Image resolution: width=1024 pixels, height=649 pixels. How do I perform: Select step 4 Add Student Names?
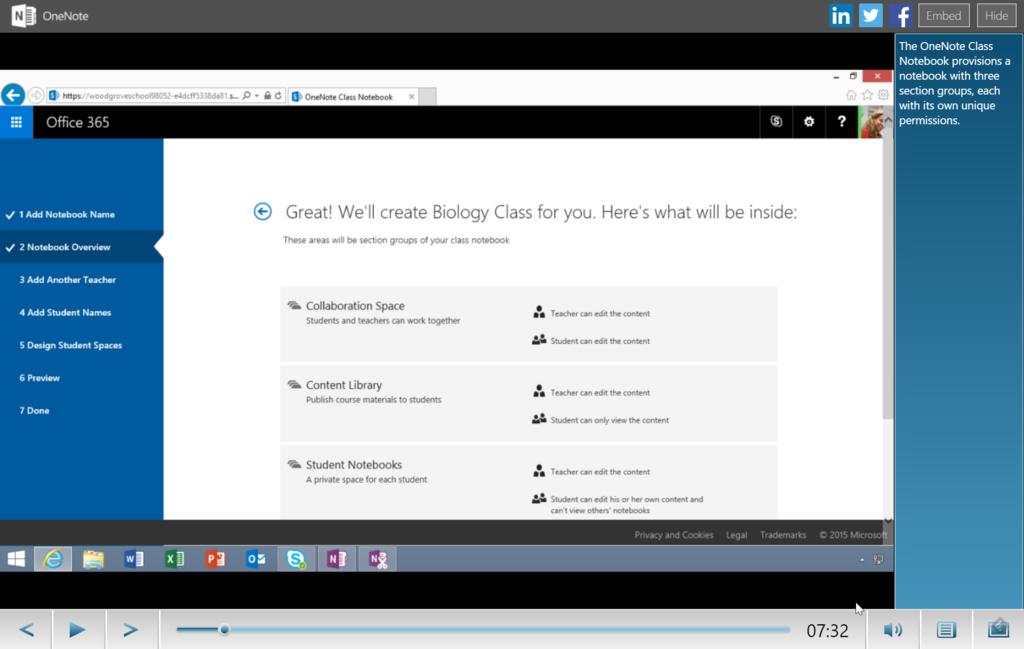65,312
